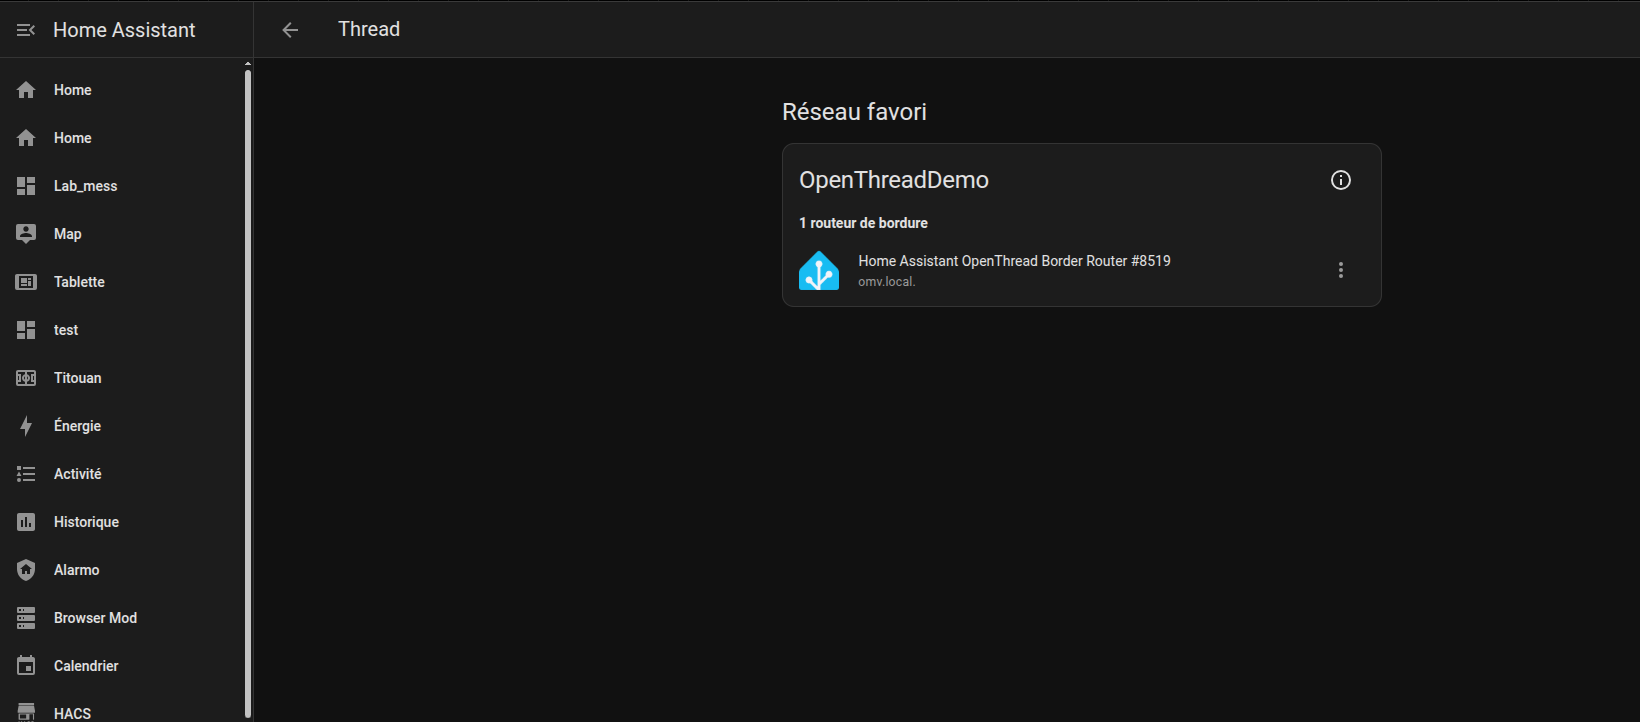Open the Lab_mess dashboard

(x=85, y=186)
